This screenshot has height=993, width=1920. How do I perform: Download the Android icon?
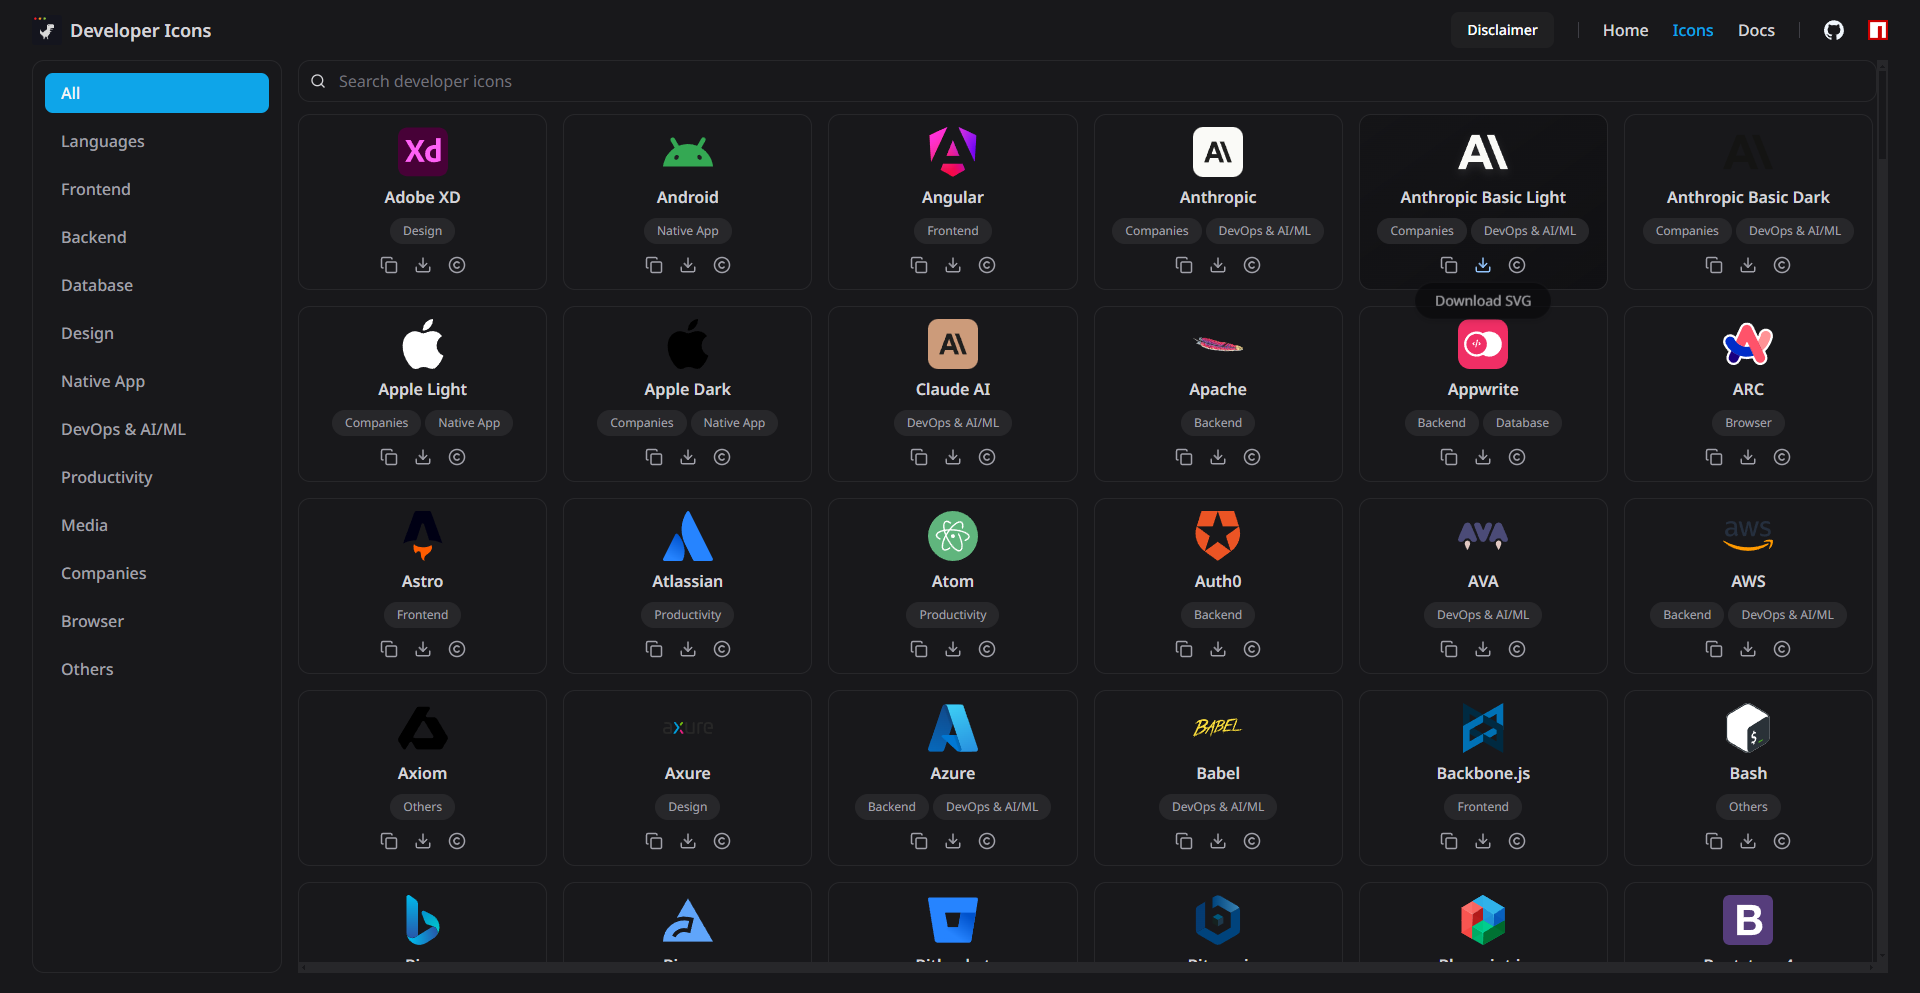point(688,265)
